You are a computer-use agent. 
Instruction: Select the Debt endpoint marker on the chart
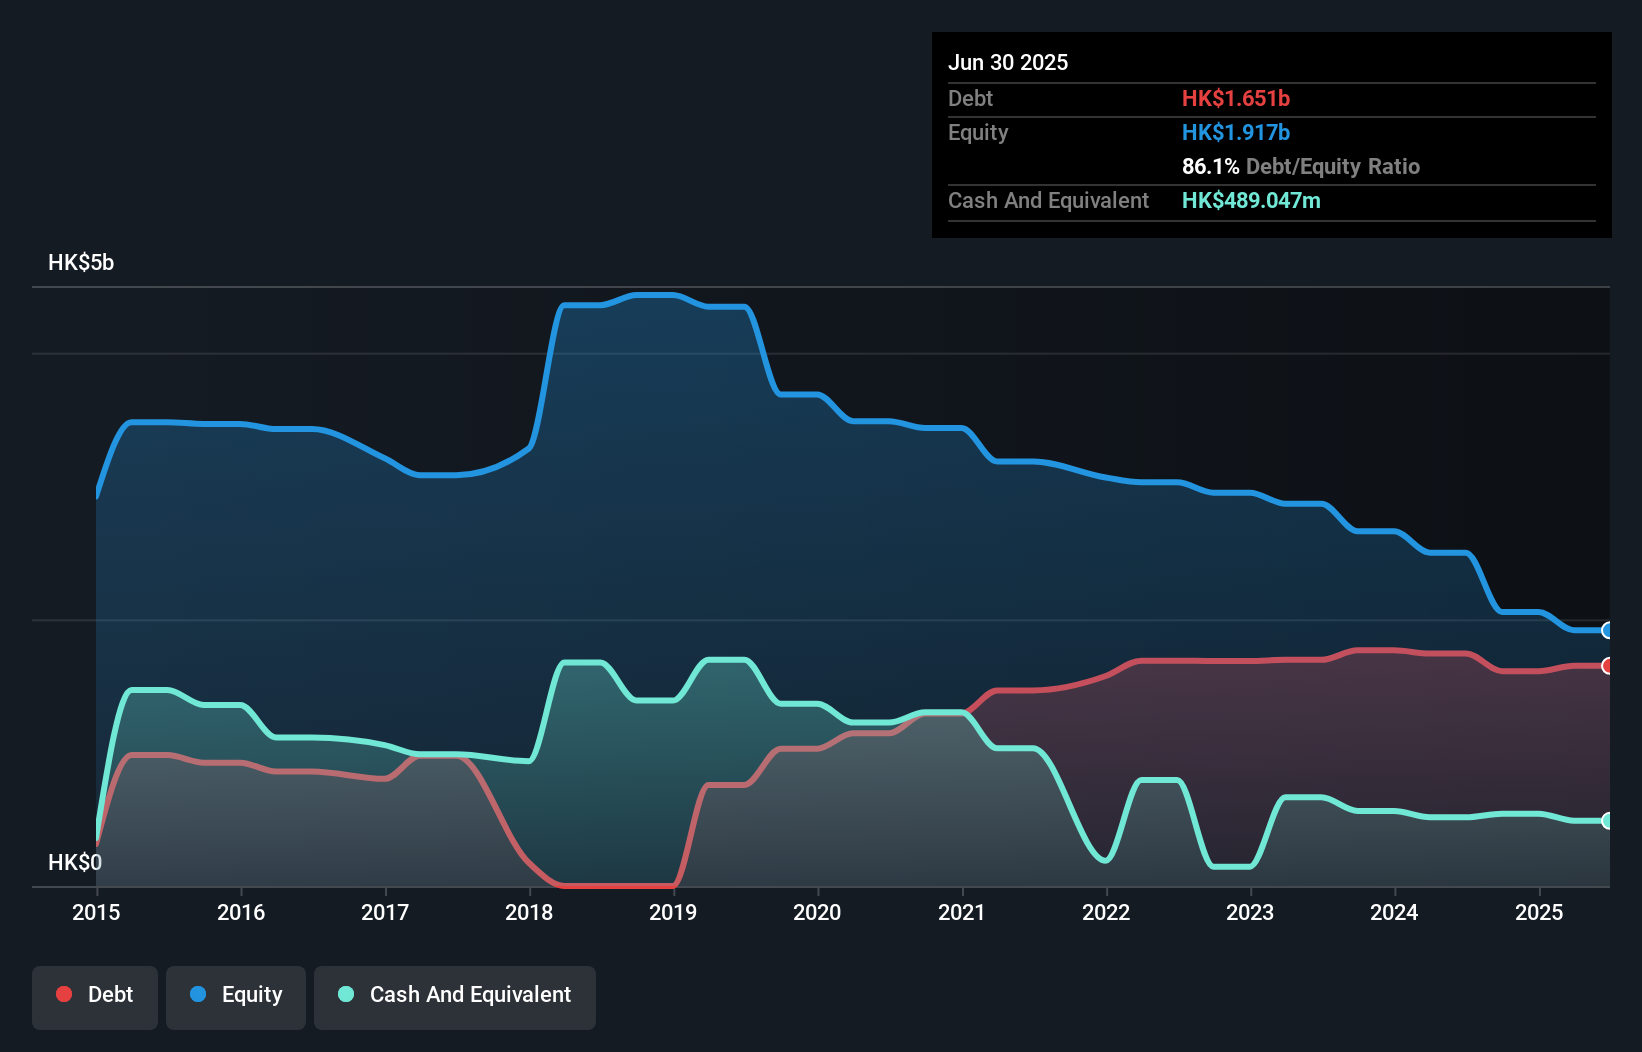coord(1607,663)
